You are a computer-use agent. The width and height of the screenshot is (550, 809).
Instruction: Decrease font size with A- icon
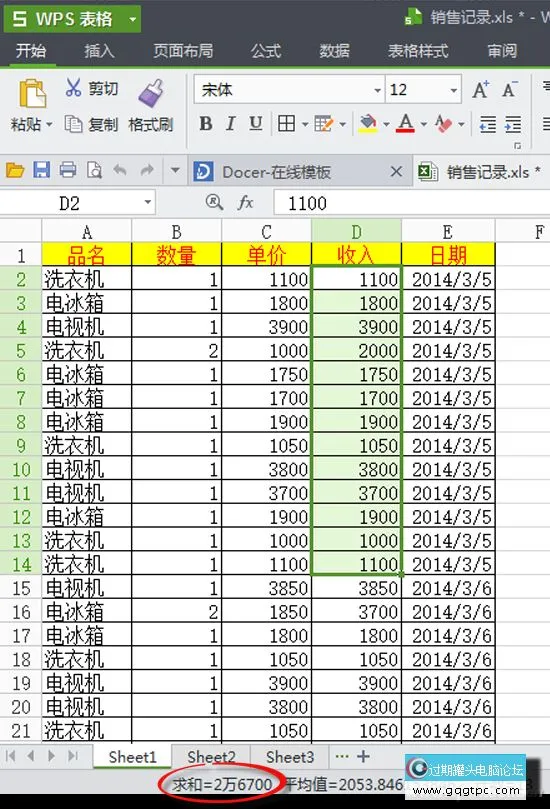[x=510, y=90]
